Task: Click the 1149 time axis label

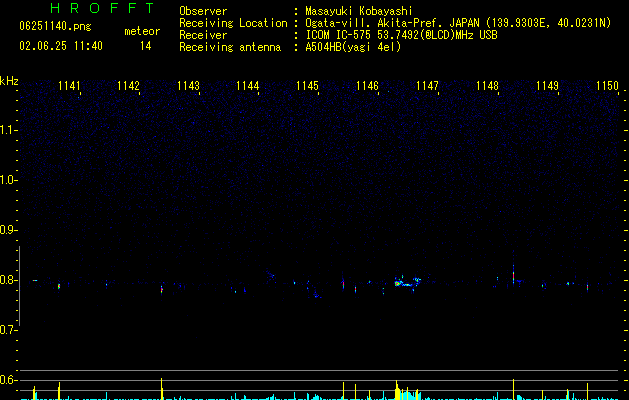Action: (547, 86)
